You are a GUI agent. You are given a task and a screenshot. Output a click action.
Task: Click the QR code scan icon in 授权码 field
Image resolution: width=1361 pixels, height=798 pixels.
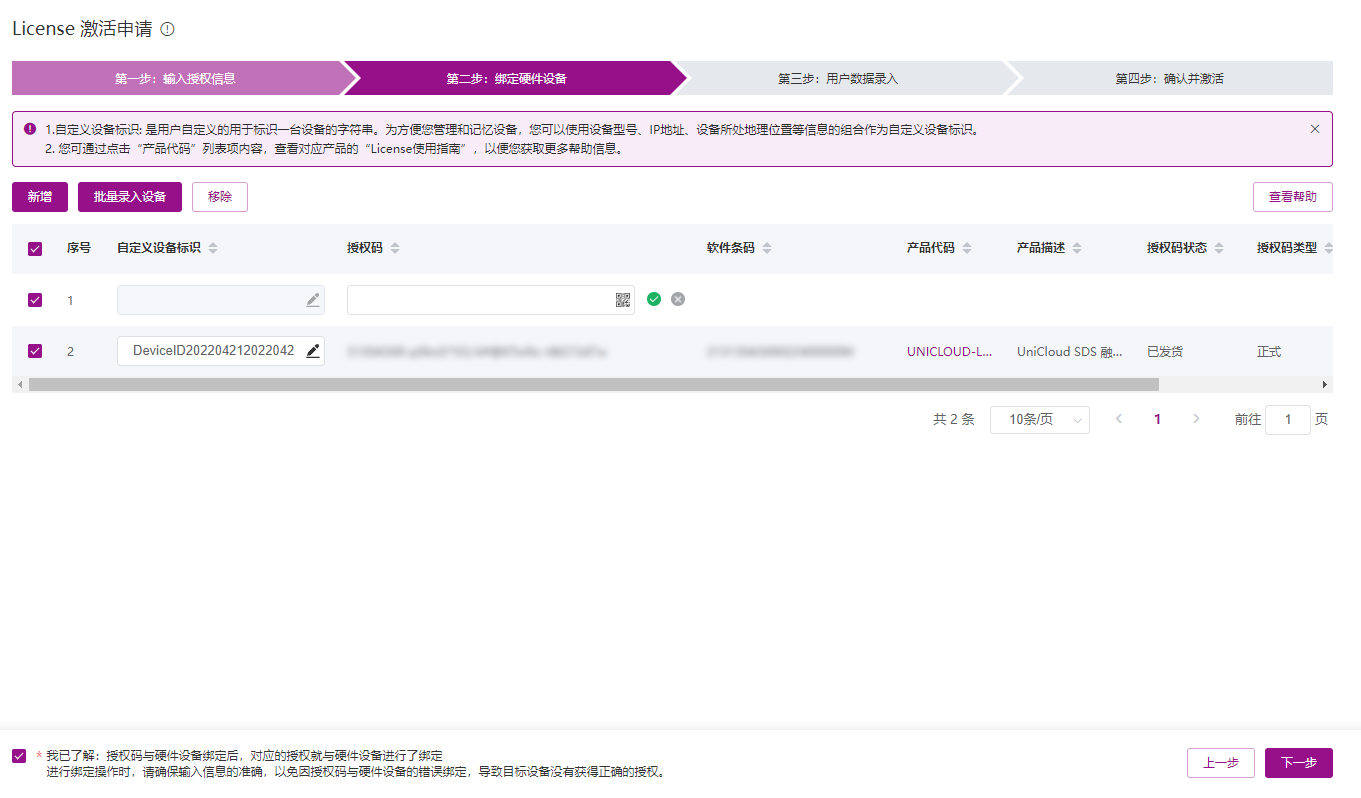(623, 300)
